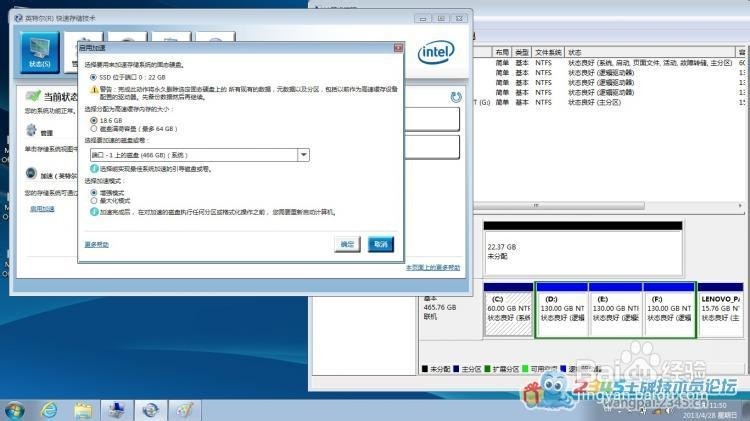This screenshot has width=750, height=421.
Task: Click the black 未分配 legend swatch
Action: coord(425,369)
